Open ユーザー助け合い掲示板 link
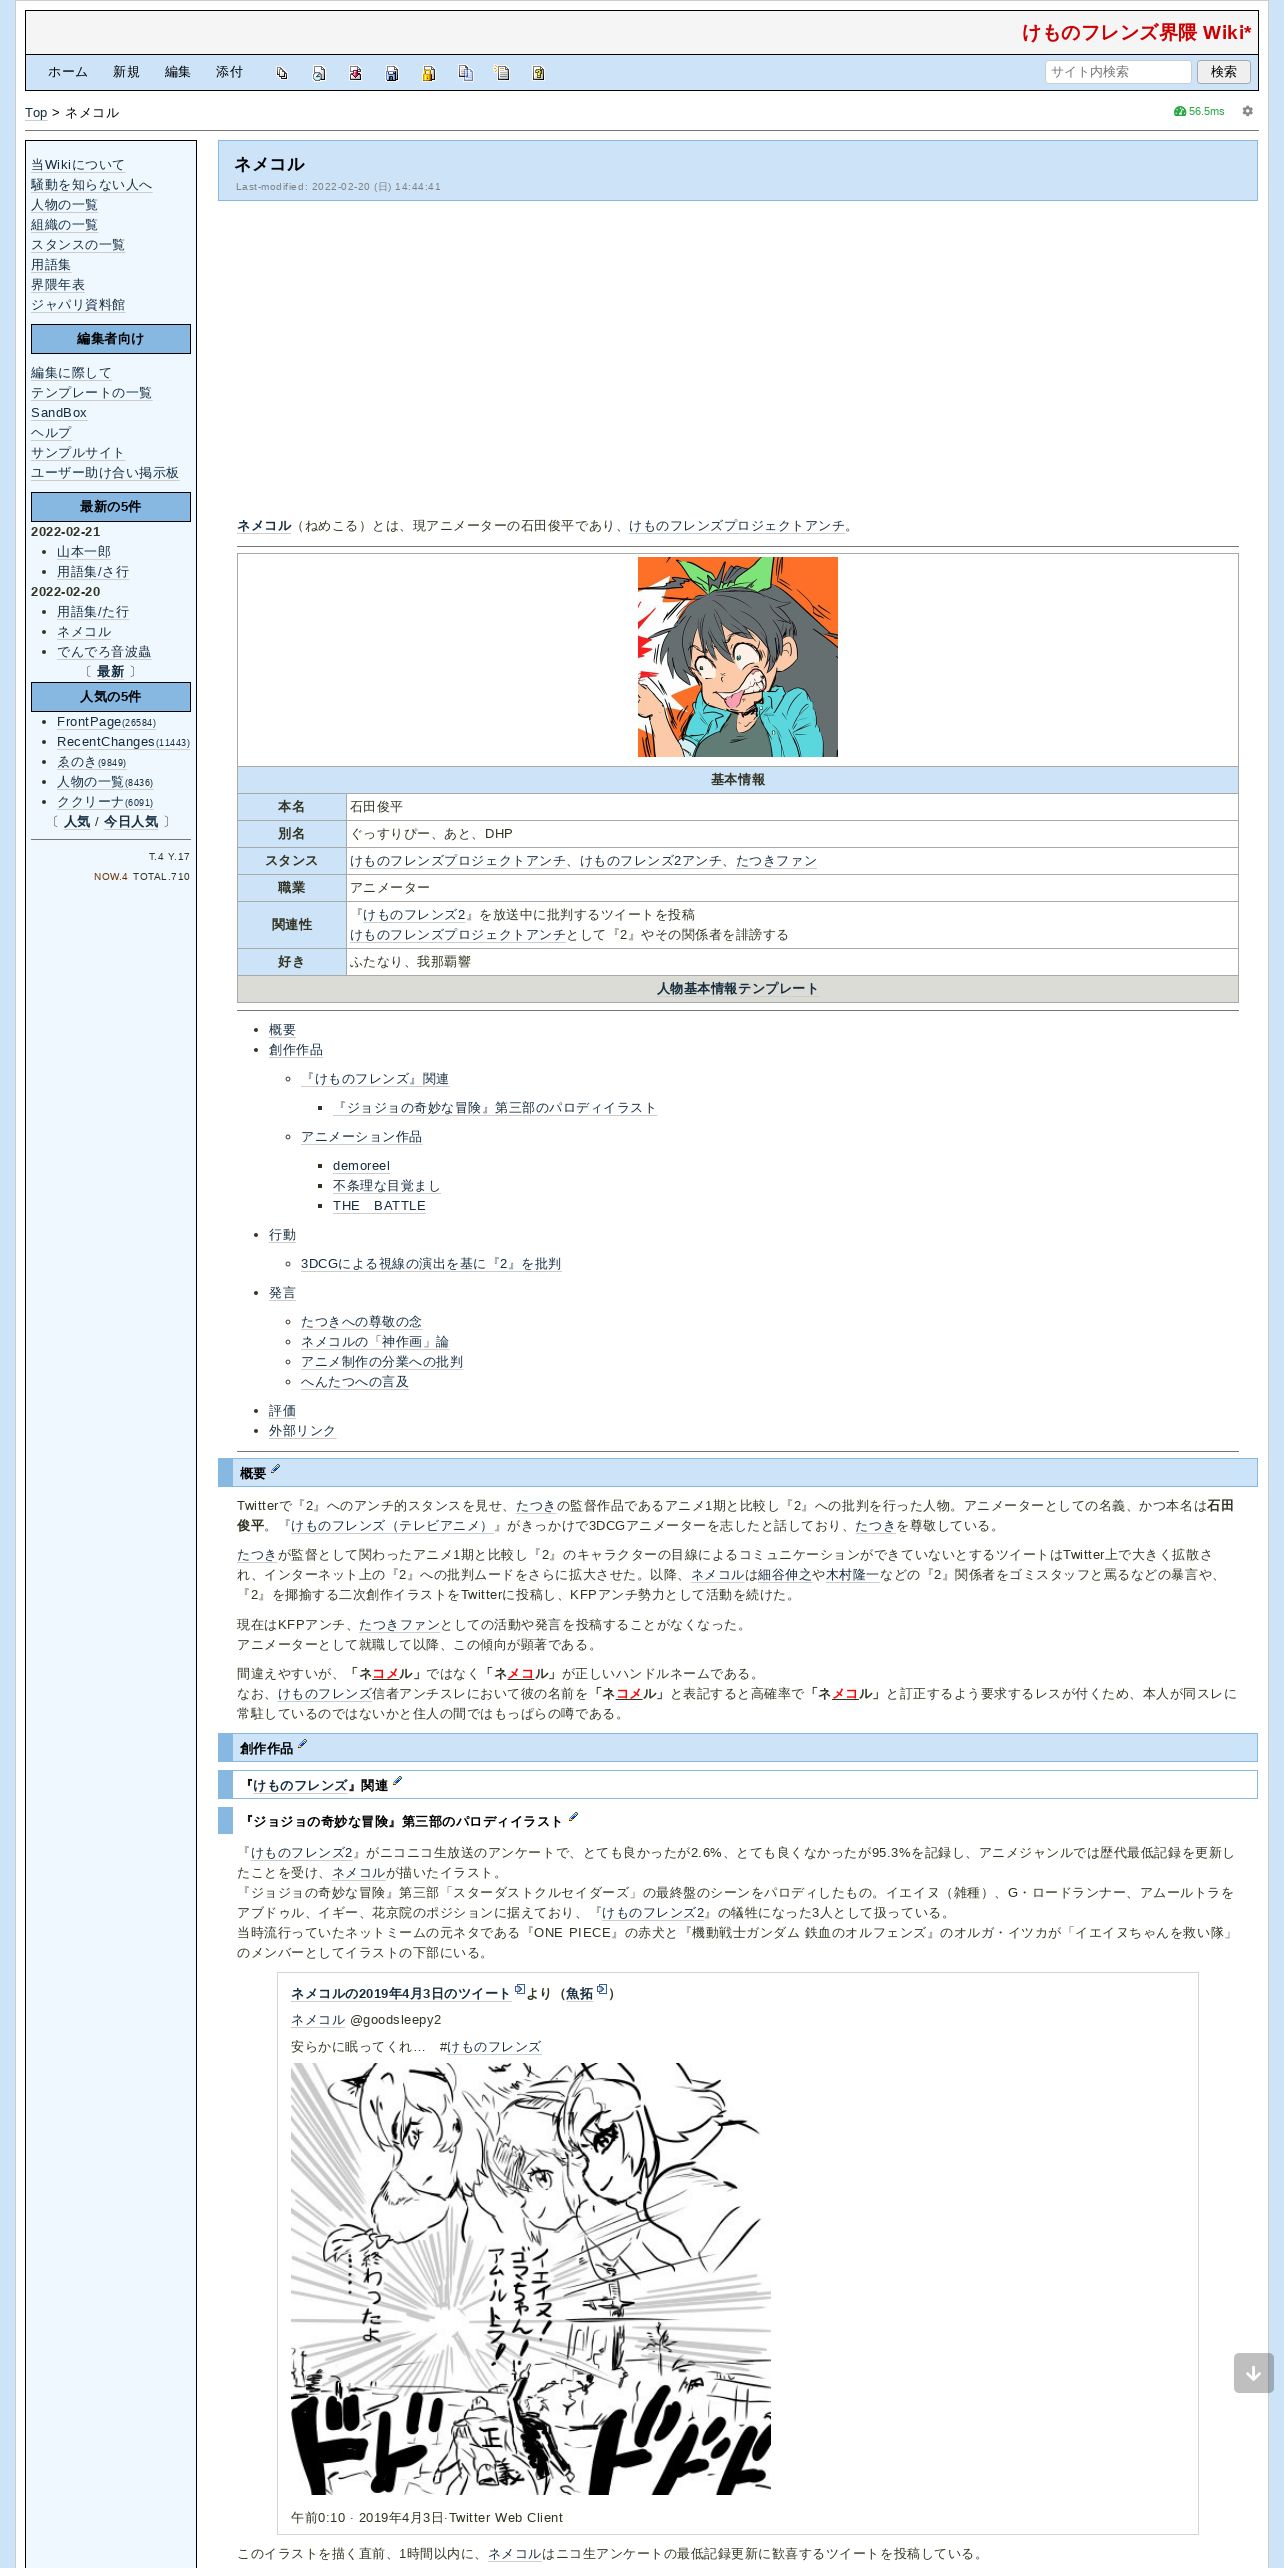Viewport: 1284px width, 2568px height. pos(105,473)
